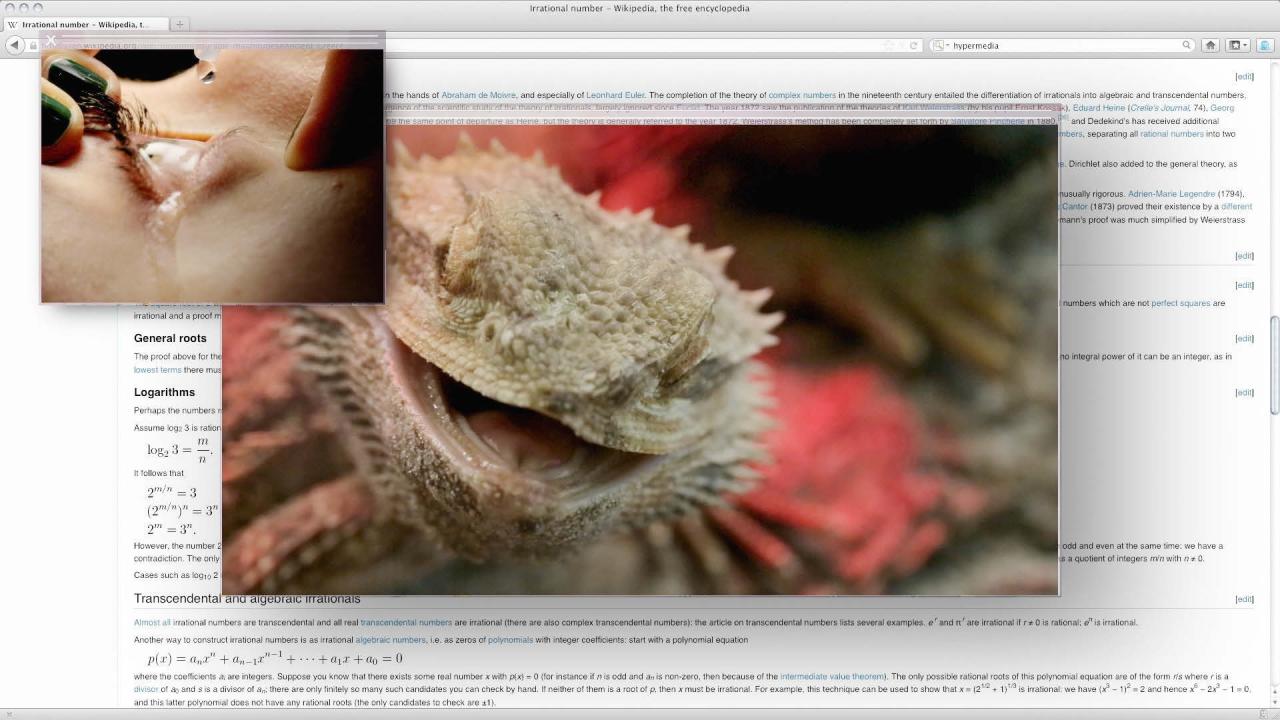Click the rightmost blue add-on toolbar icon
The width and height of the screenshot is (1280, 720).
coord(1265,45)
